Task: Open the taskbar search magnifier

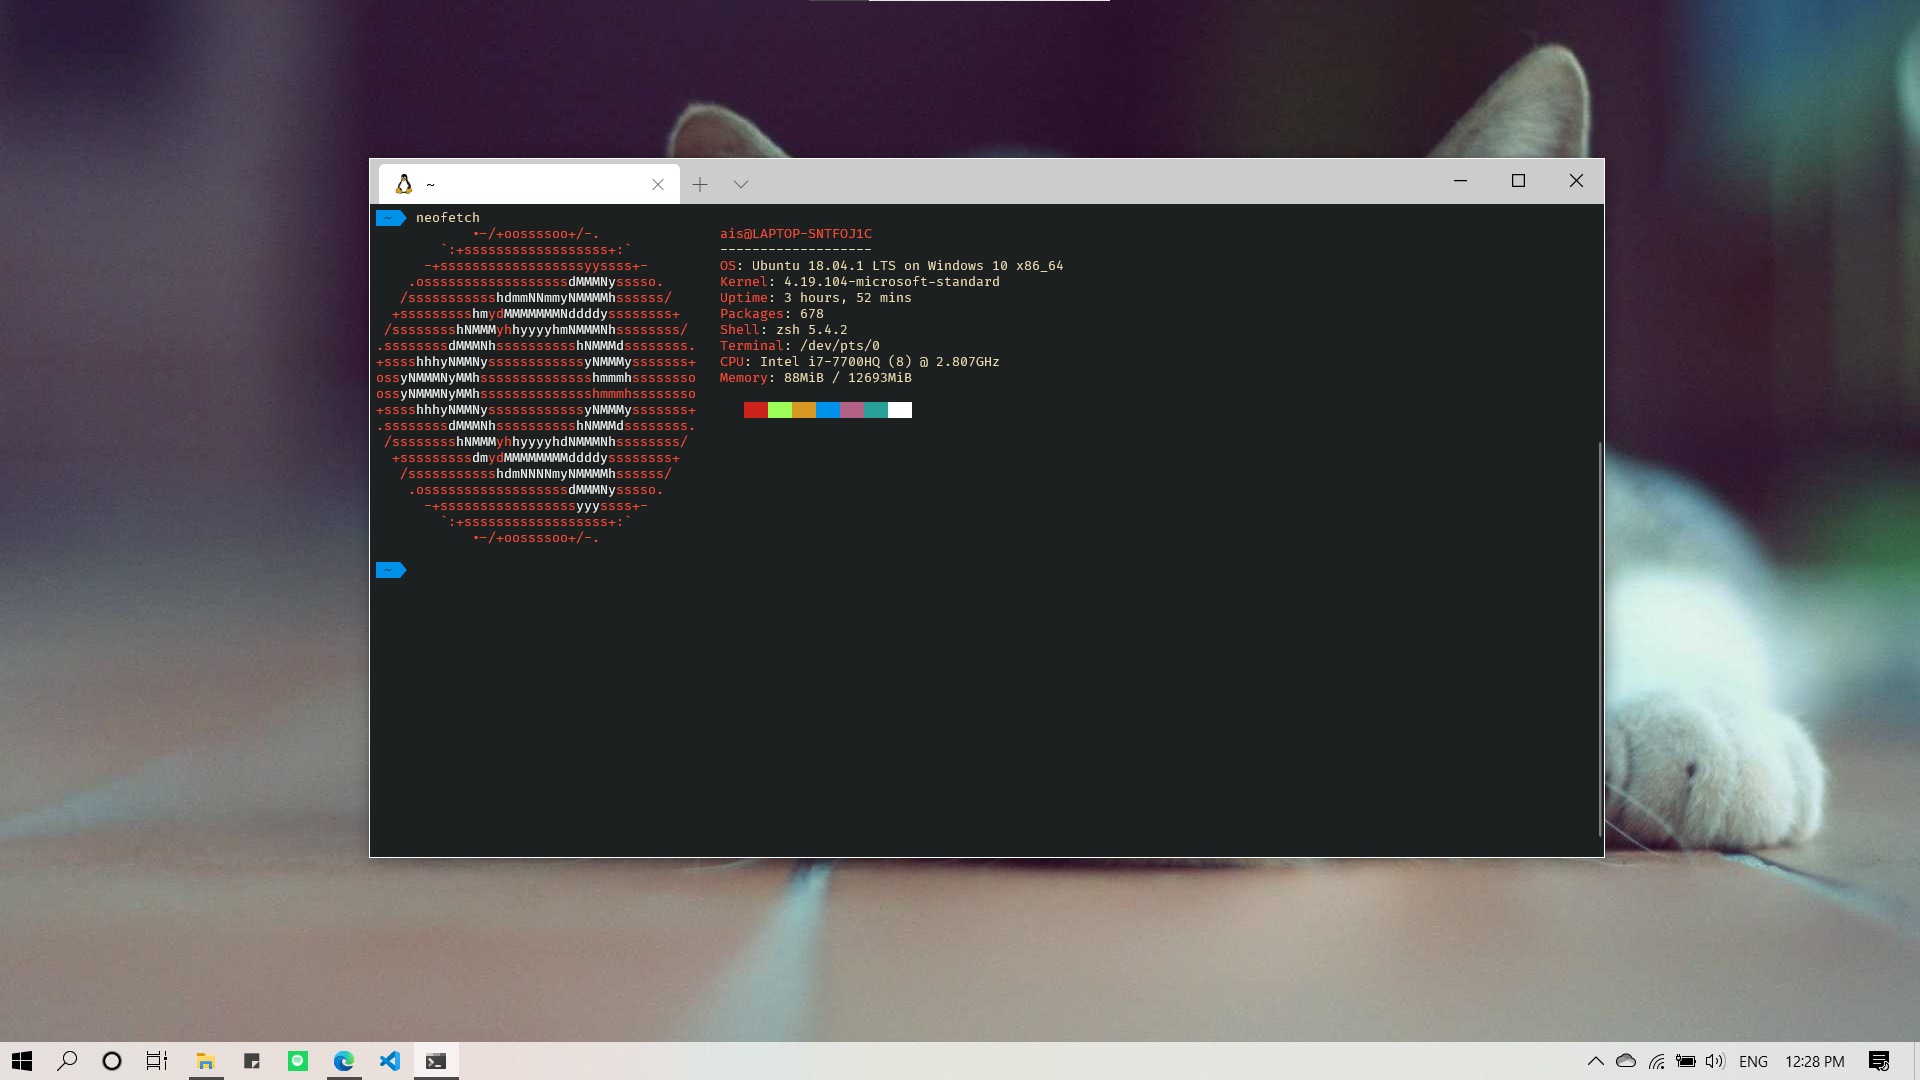Action: tap(67, 1061)
